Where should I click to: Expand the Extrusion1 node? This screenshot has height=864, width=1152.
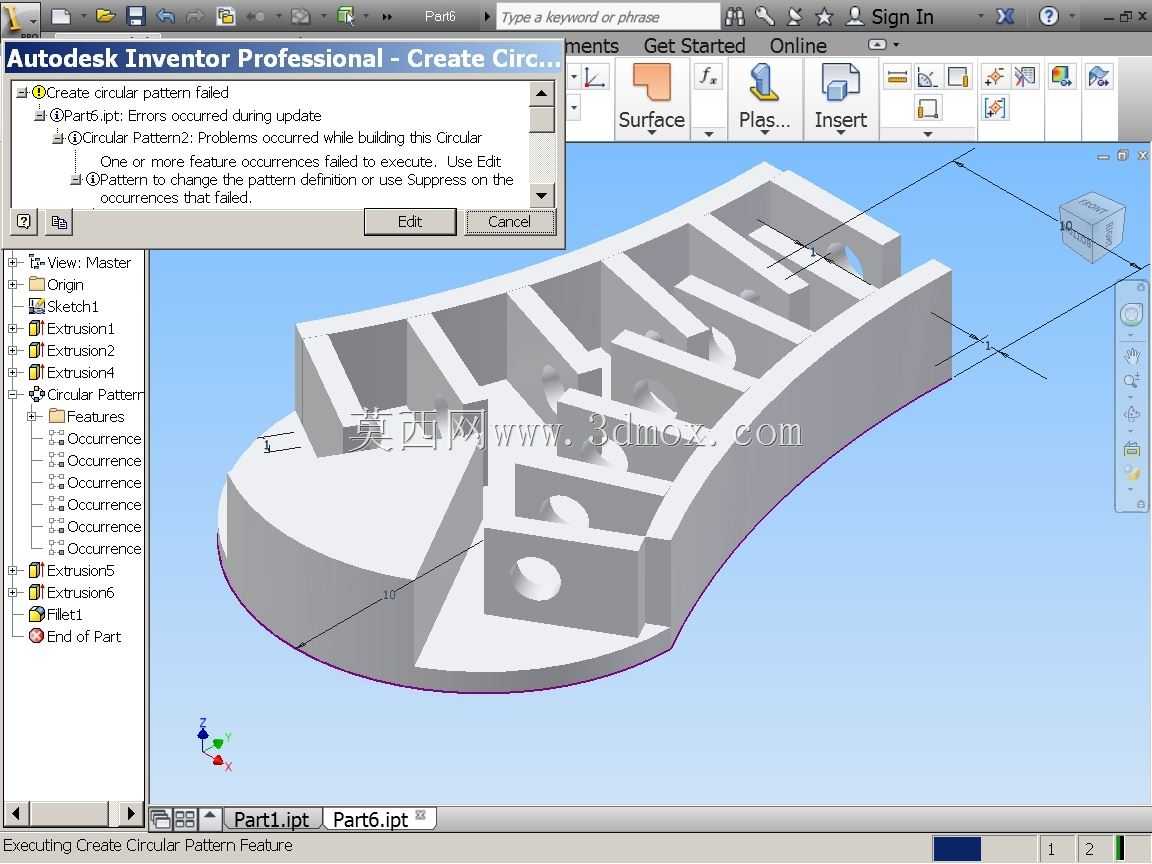tap(12, 328)
